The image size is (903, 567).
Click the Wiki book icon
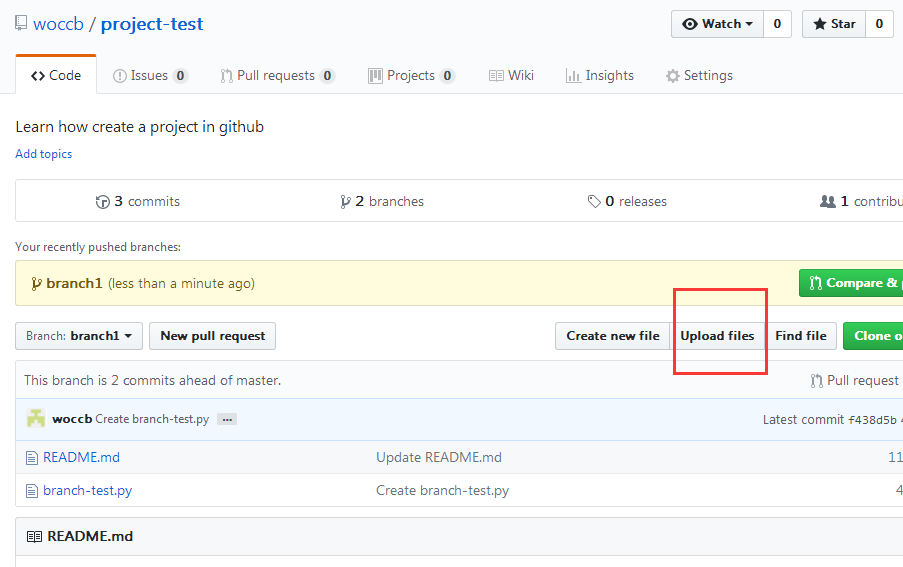click(x=496, y=76)
